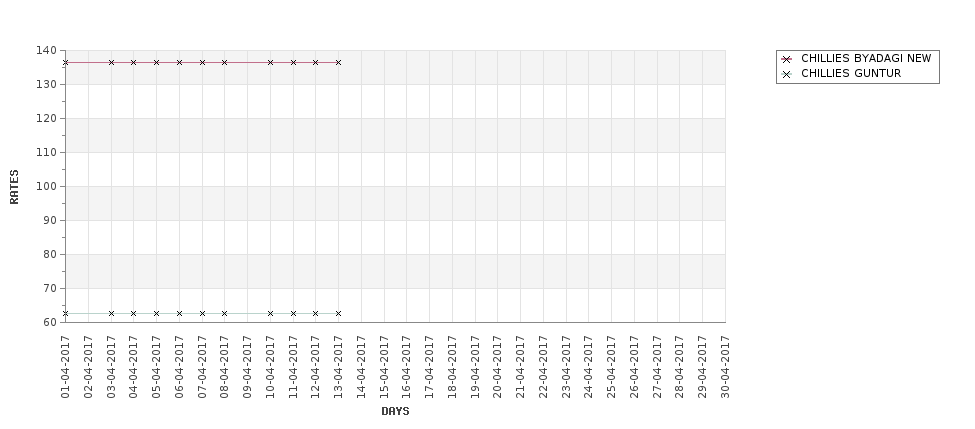Image resolution: width=975 pixels, height=429 pixels.
Task: Click Byadagi data point marker on 01-04-2017
Action: pos(65,62)
